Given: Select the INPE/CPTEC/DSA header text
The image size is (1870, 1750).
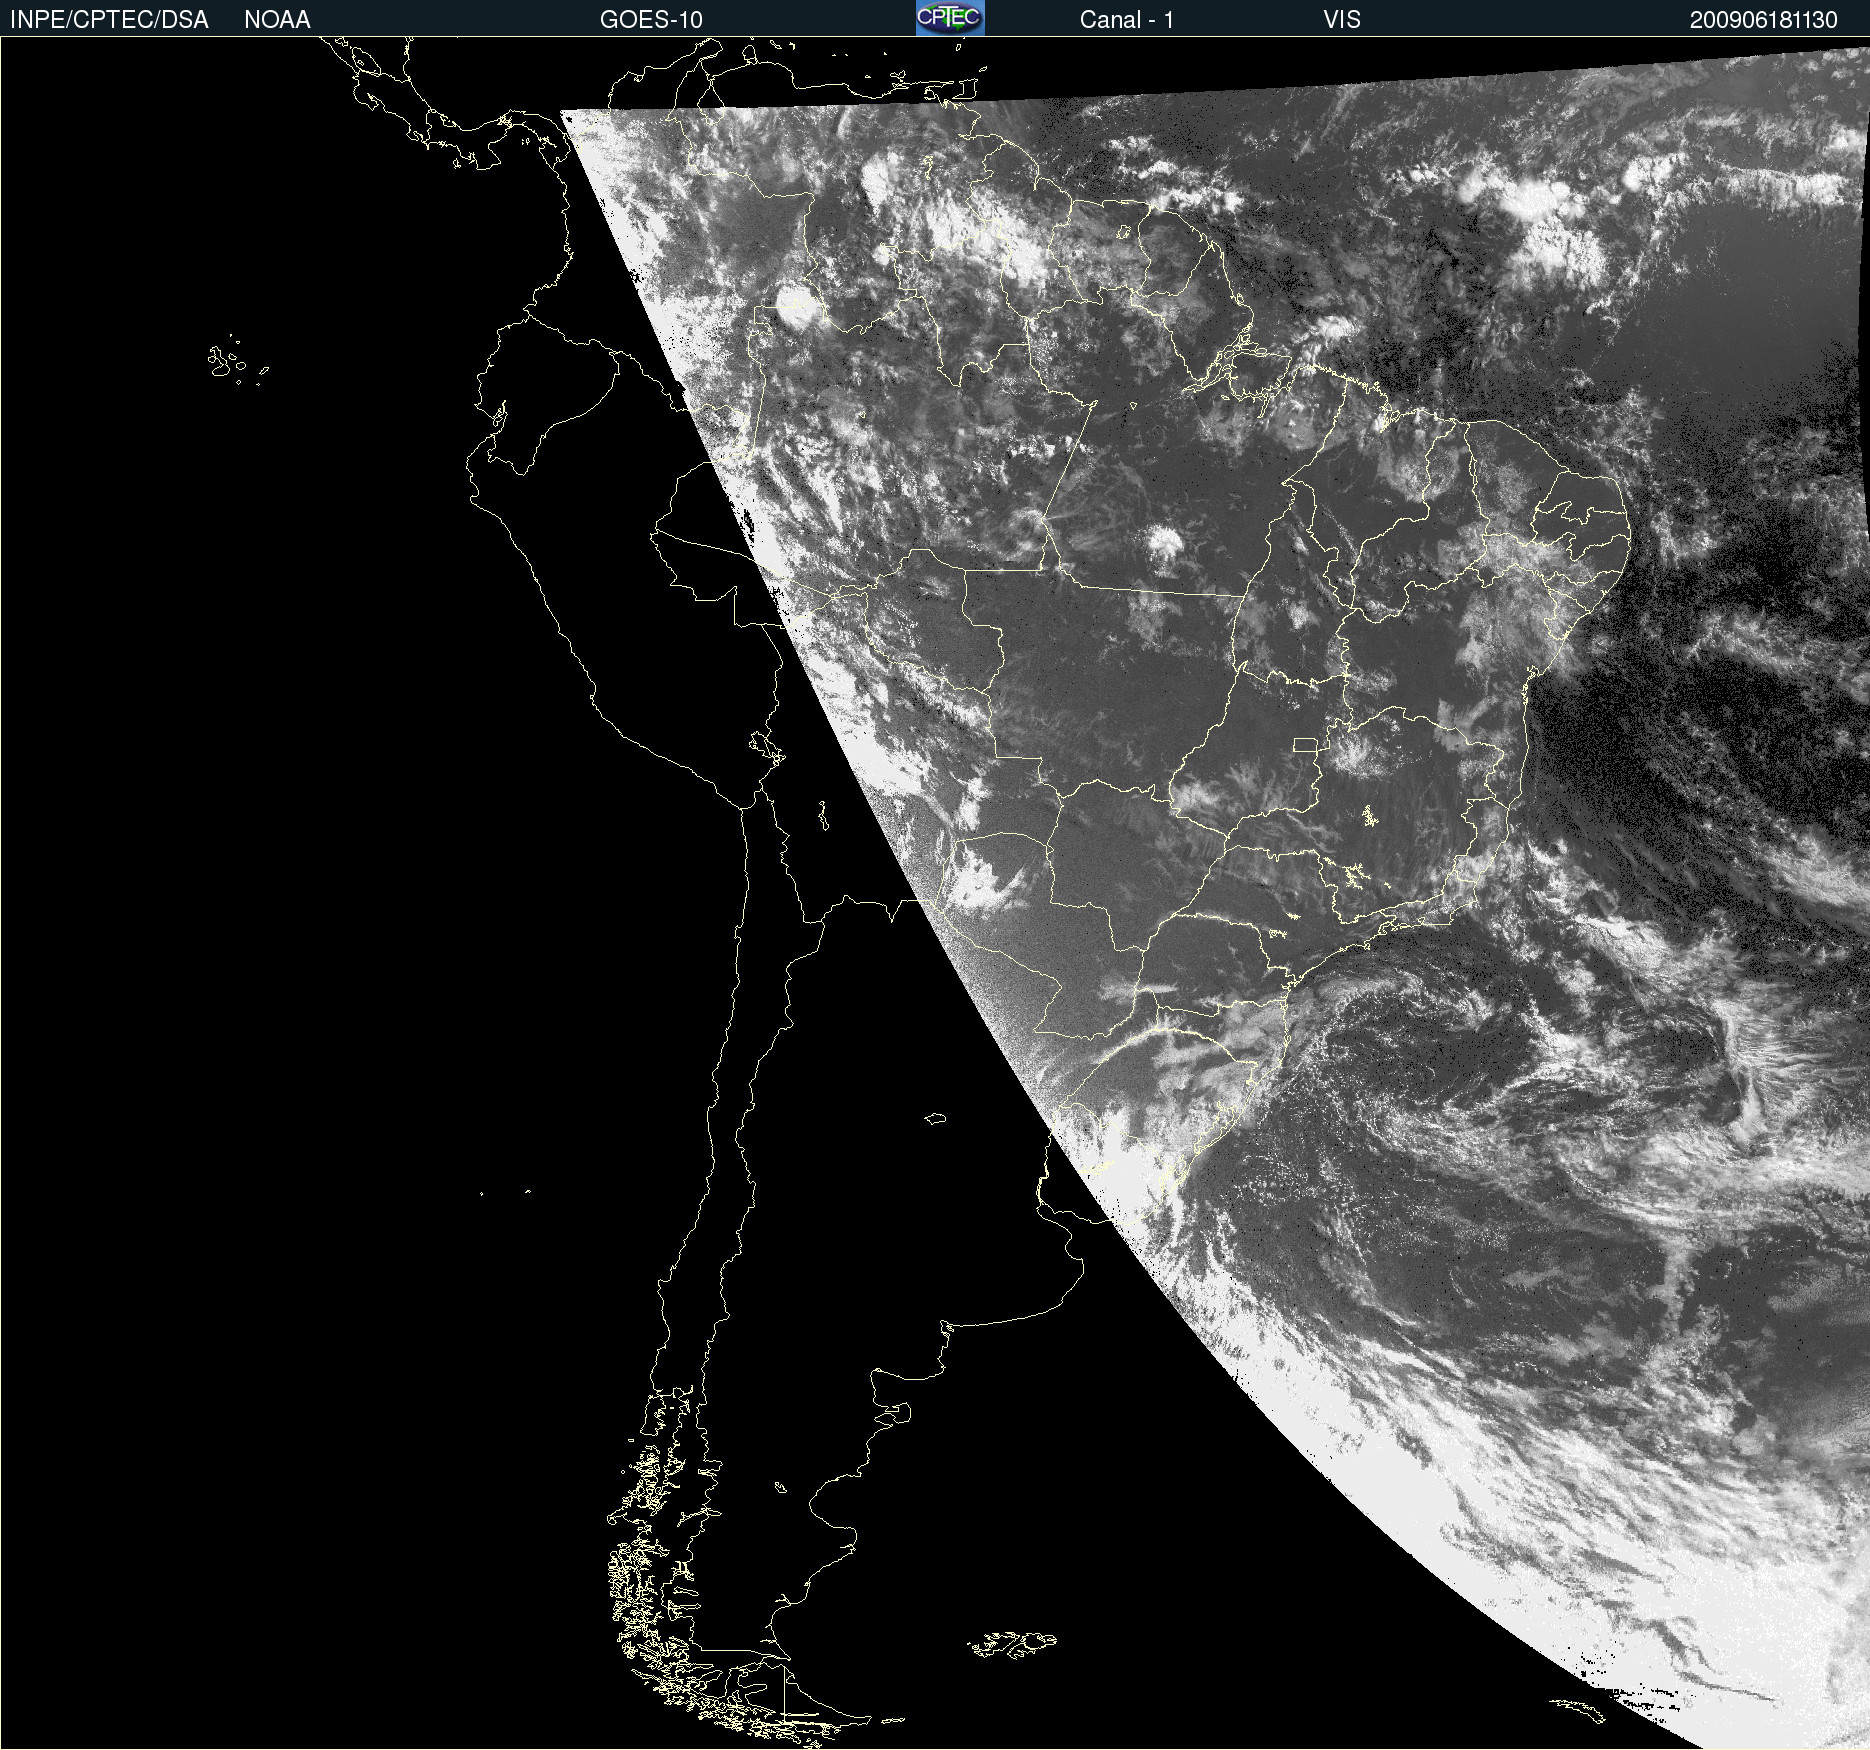Looking at the screenshot, I should pyautogui.click(x=109, y=20).
